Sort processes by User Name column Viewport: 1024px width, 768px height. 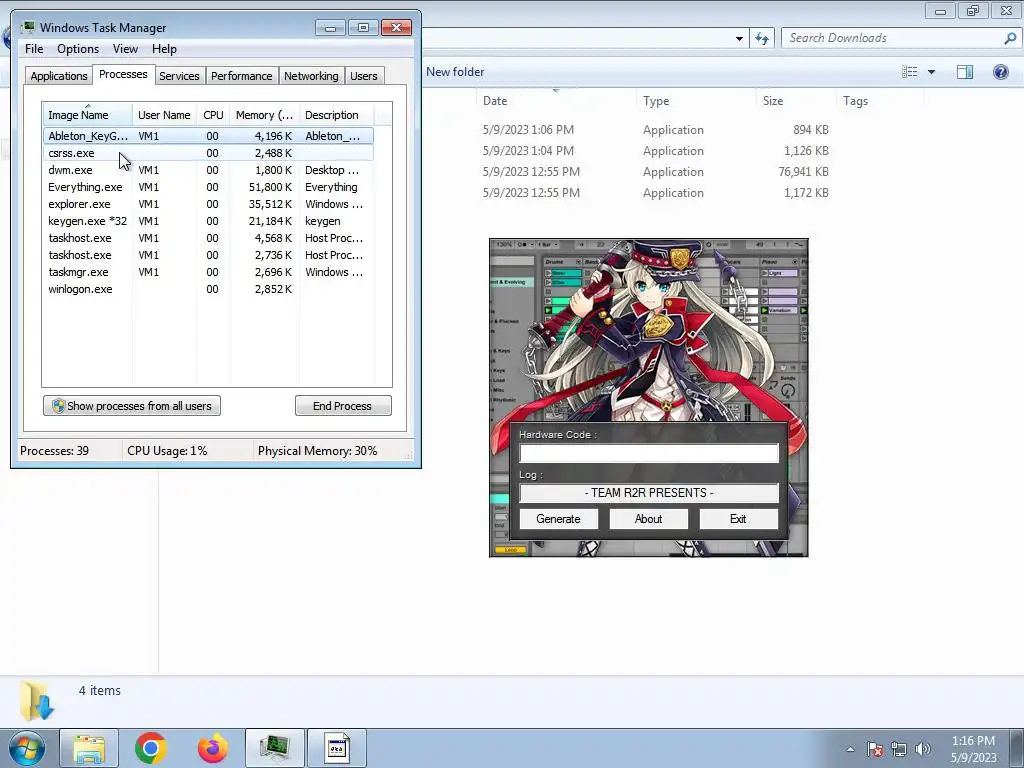click(x=164, y=115)
